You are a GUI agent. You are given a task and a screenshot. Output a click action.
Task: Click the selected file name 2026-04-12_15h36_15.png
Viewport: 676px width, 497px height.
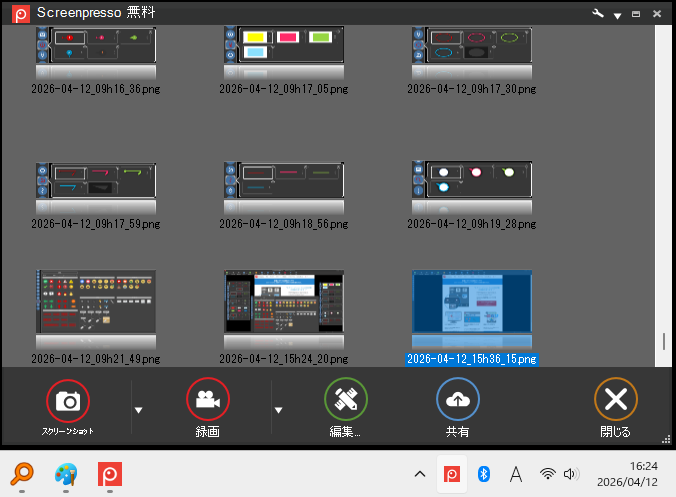pyautogui.click(x=472, y=359)
